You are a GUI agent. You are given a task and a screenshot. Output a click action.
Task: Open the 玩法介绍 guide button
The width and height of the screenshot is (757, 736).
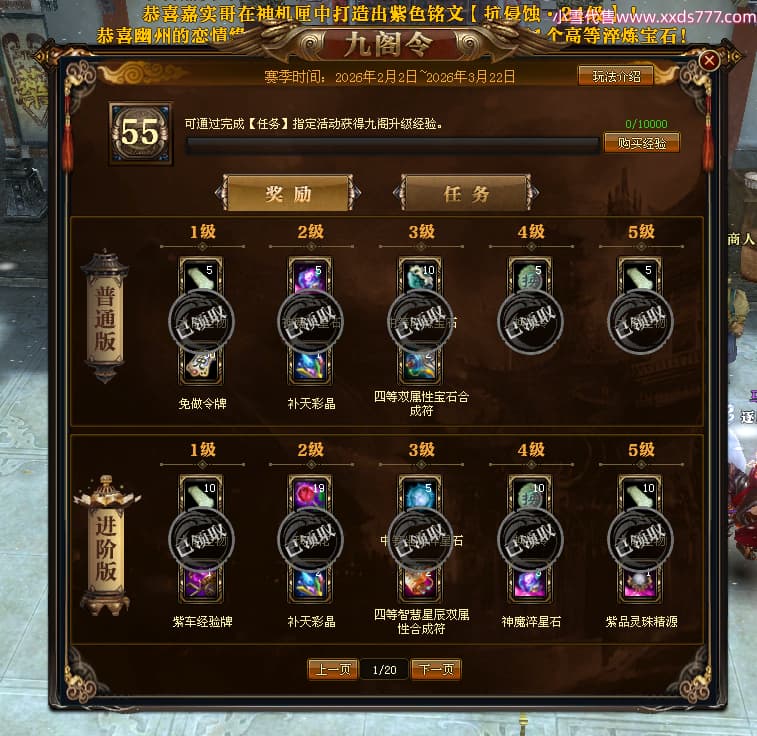pyautogui.click(x=616, y=76)
